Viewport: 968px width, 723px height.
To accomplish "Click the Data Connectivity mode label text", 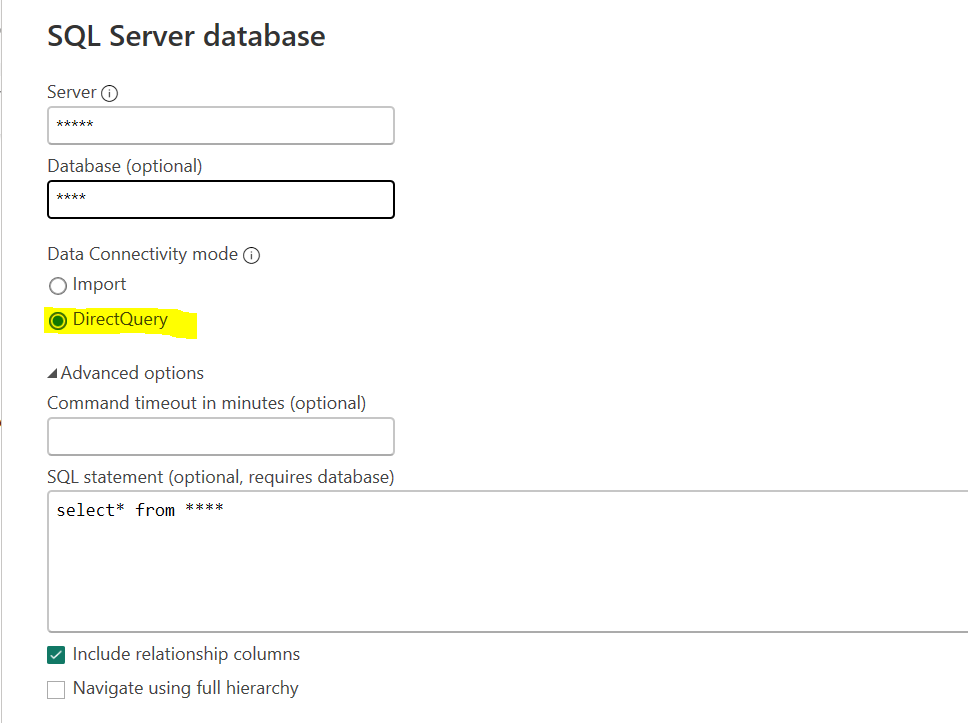I will (143, 254).
